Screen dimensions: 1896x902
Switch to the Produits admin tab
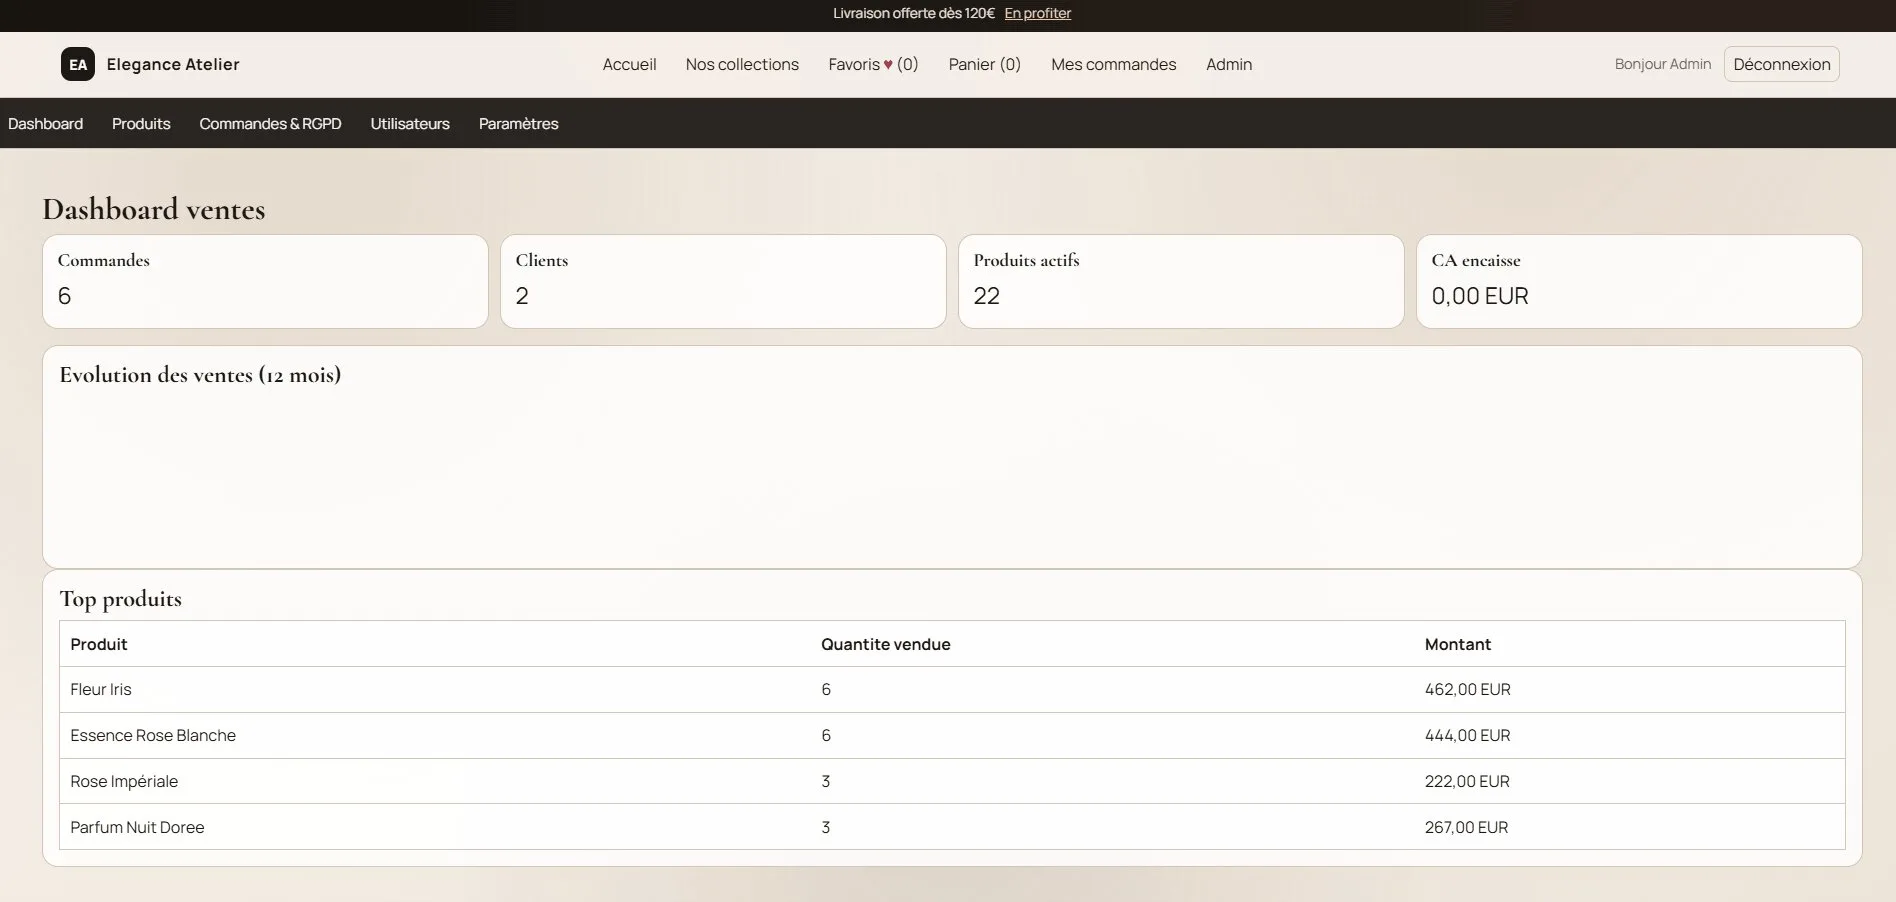tap(140, 123)
